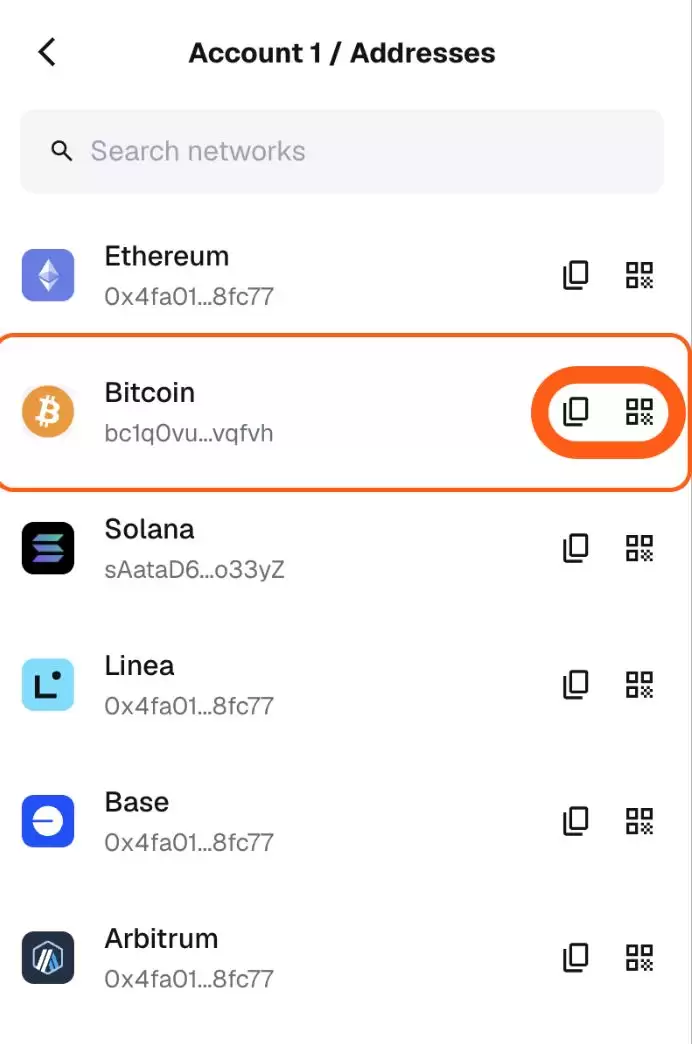Copy the Arbitrum address

pos(575,957)
